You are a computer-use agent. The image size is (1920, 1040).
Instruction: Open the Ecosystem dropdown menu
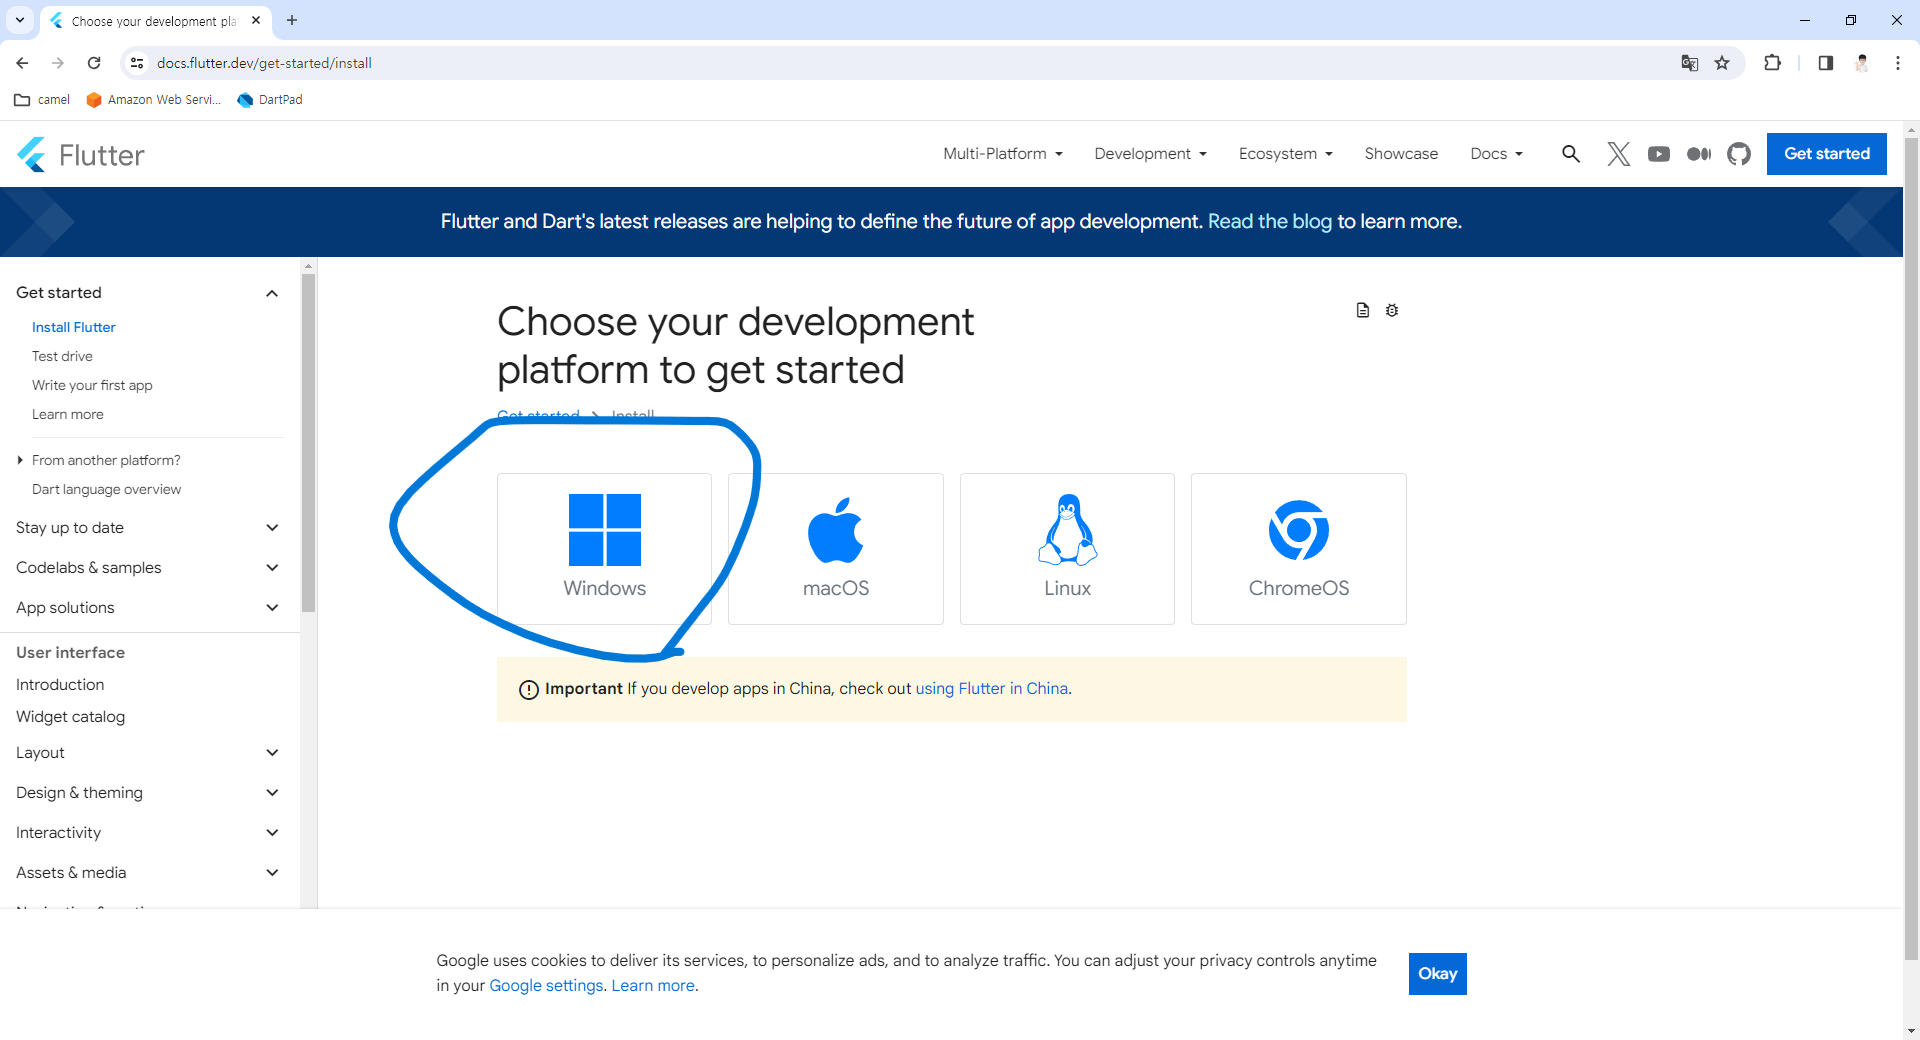click(x=1286, y=154)
